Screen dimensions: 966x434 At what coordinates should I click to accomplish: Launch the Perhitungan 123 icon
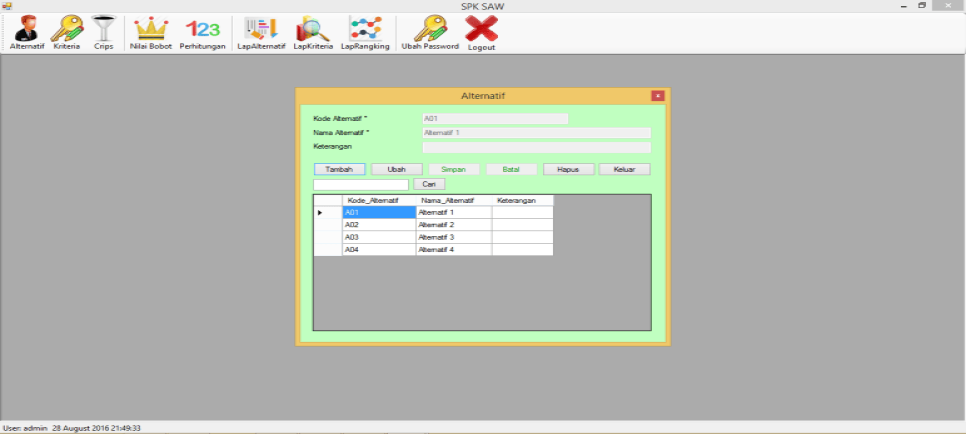click(x=202, y=31)
